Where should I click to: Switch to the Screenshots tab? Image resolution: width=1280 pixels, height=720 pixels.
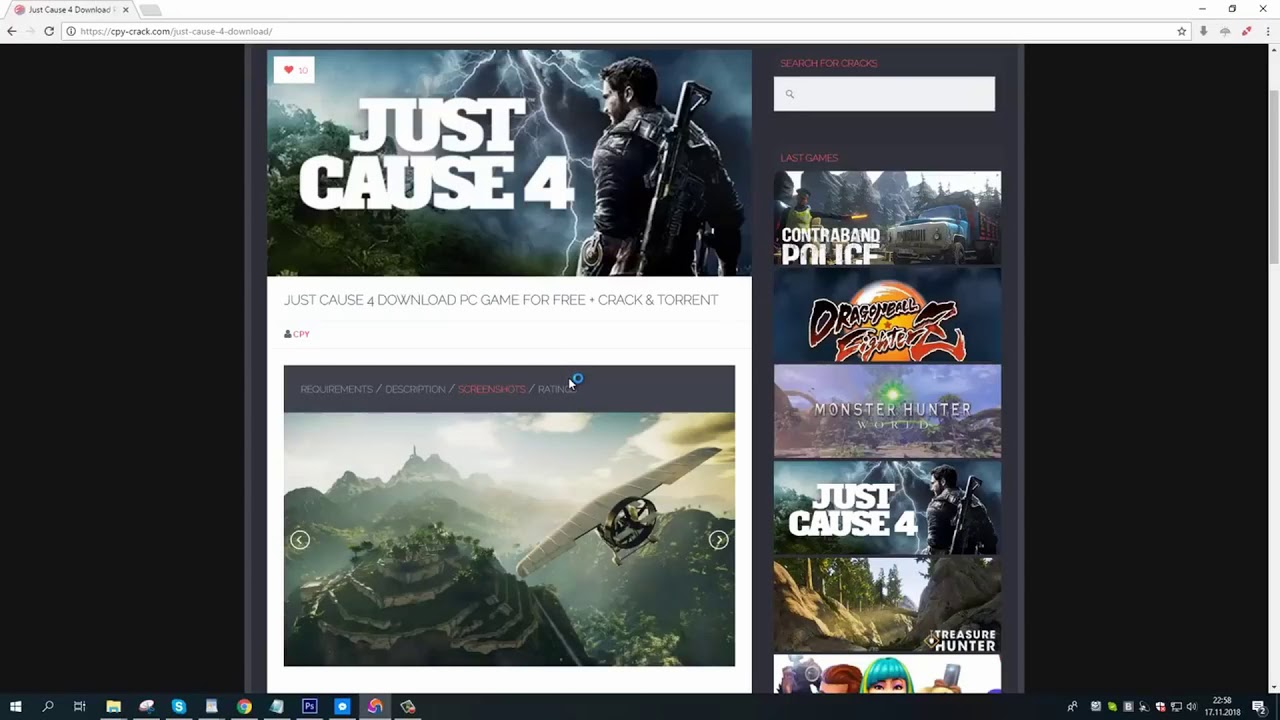(x=491, y=389)
